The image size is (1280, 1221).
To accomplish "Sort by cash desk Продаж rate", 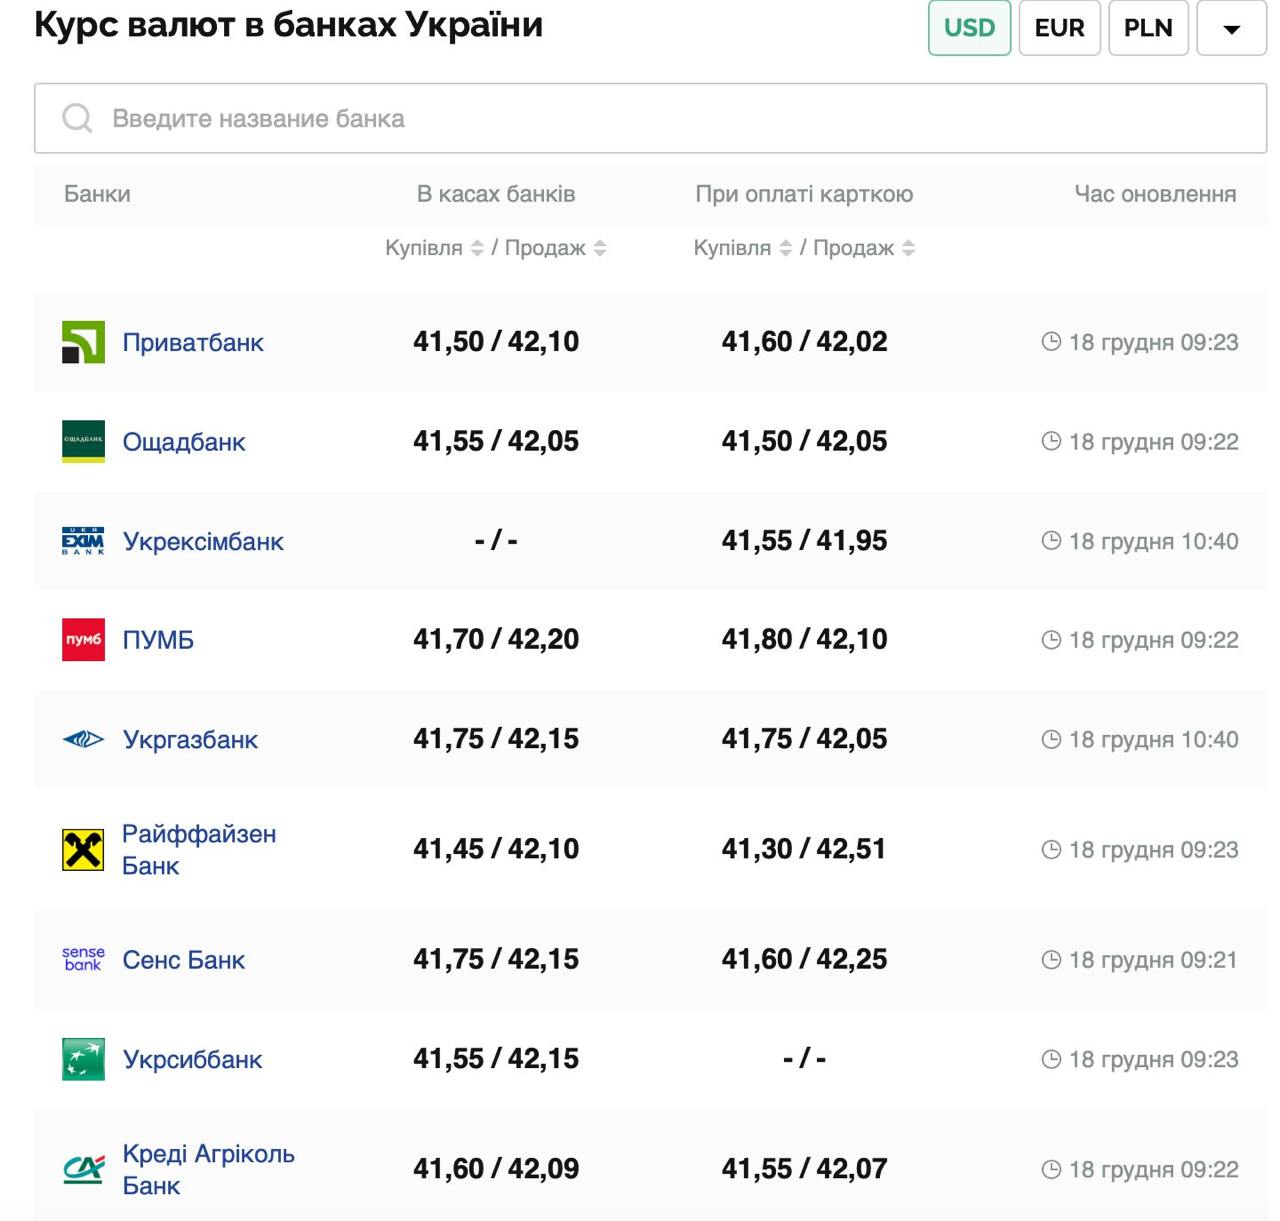I will coord(600,248).
